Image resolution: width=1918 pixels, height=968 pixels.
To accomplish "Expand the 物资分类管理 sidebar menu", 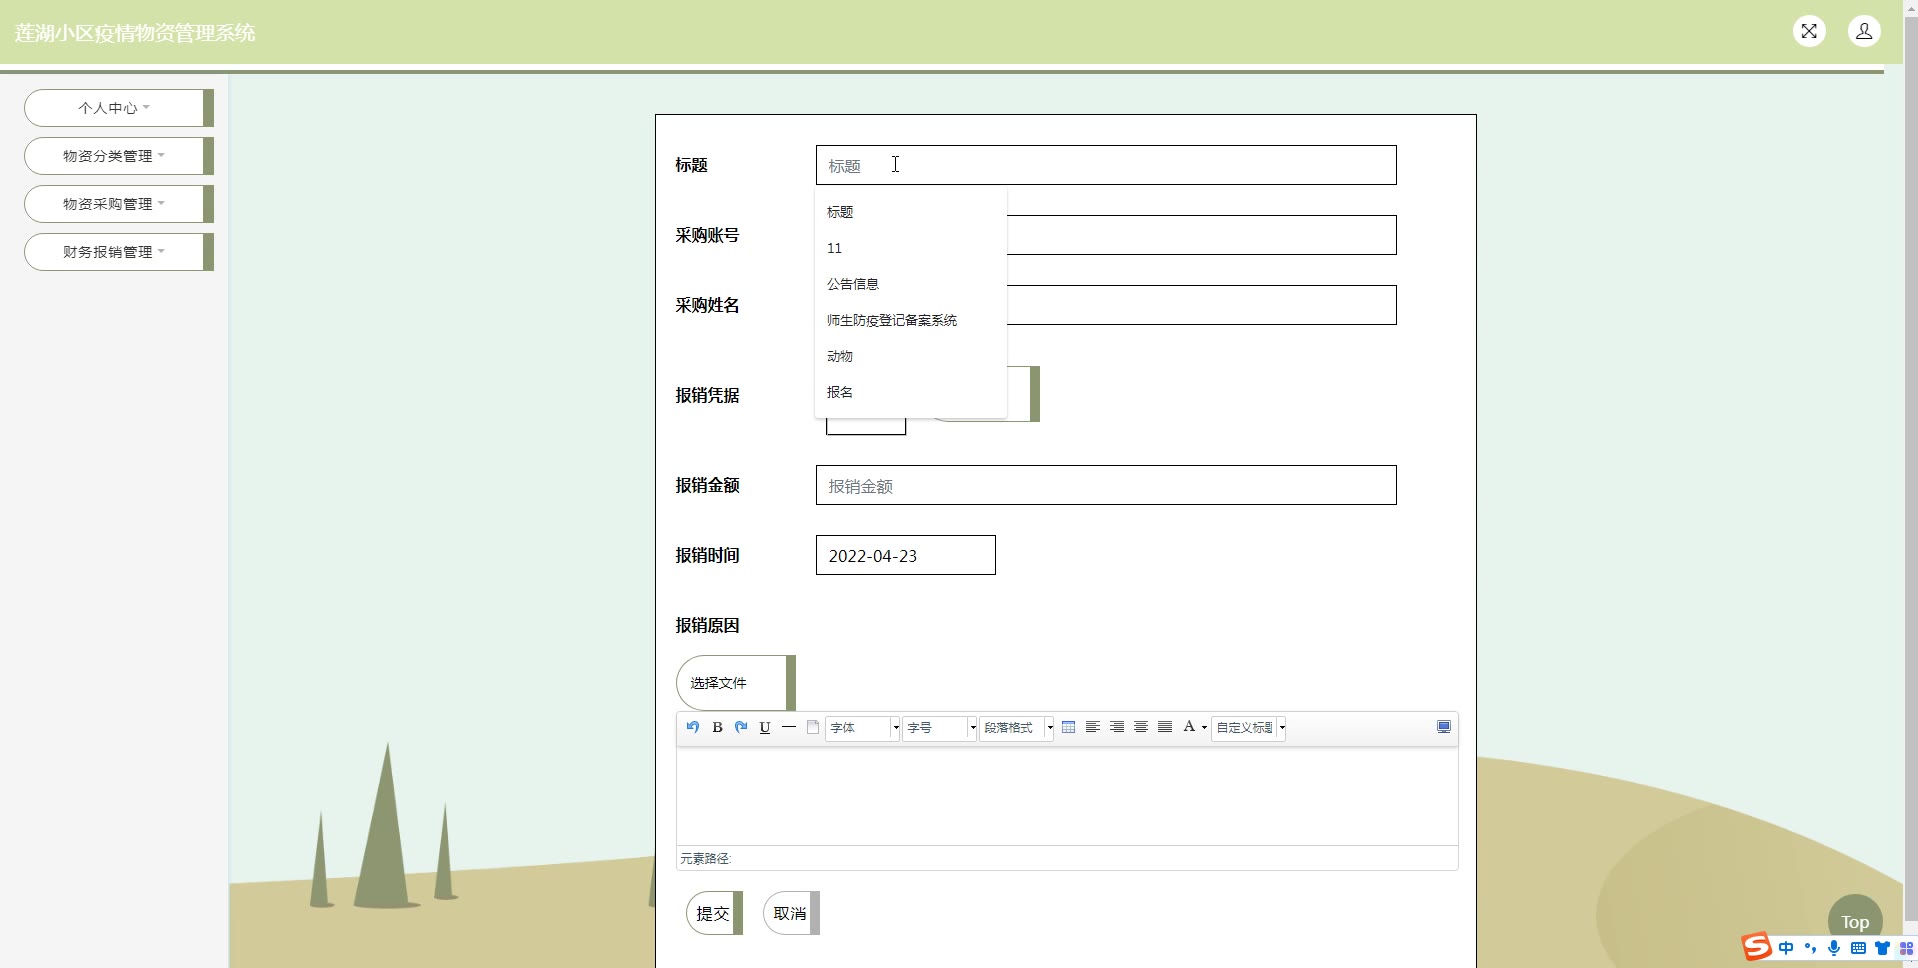I will click(118, 156).
